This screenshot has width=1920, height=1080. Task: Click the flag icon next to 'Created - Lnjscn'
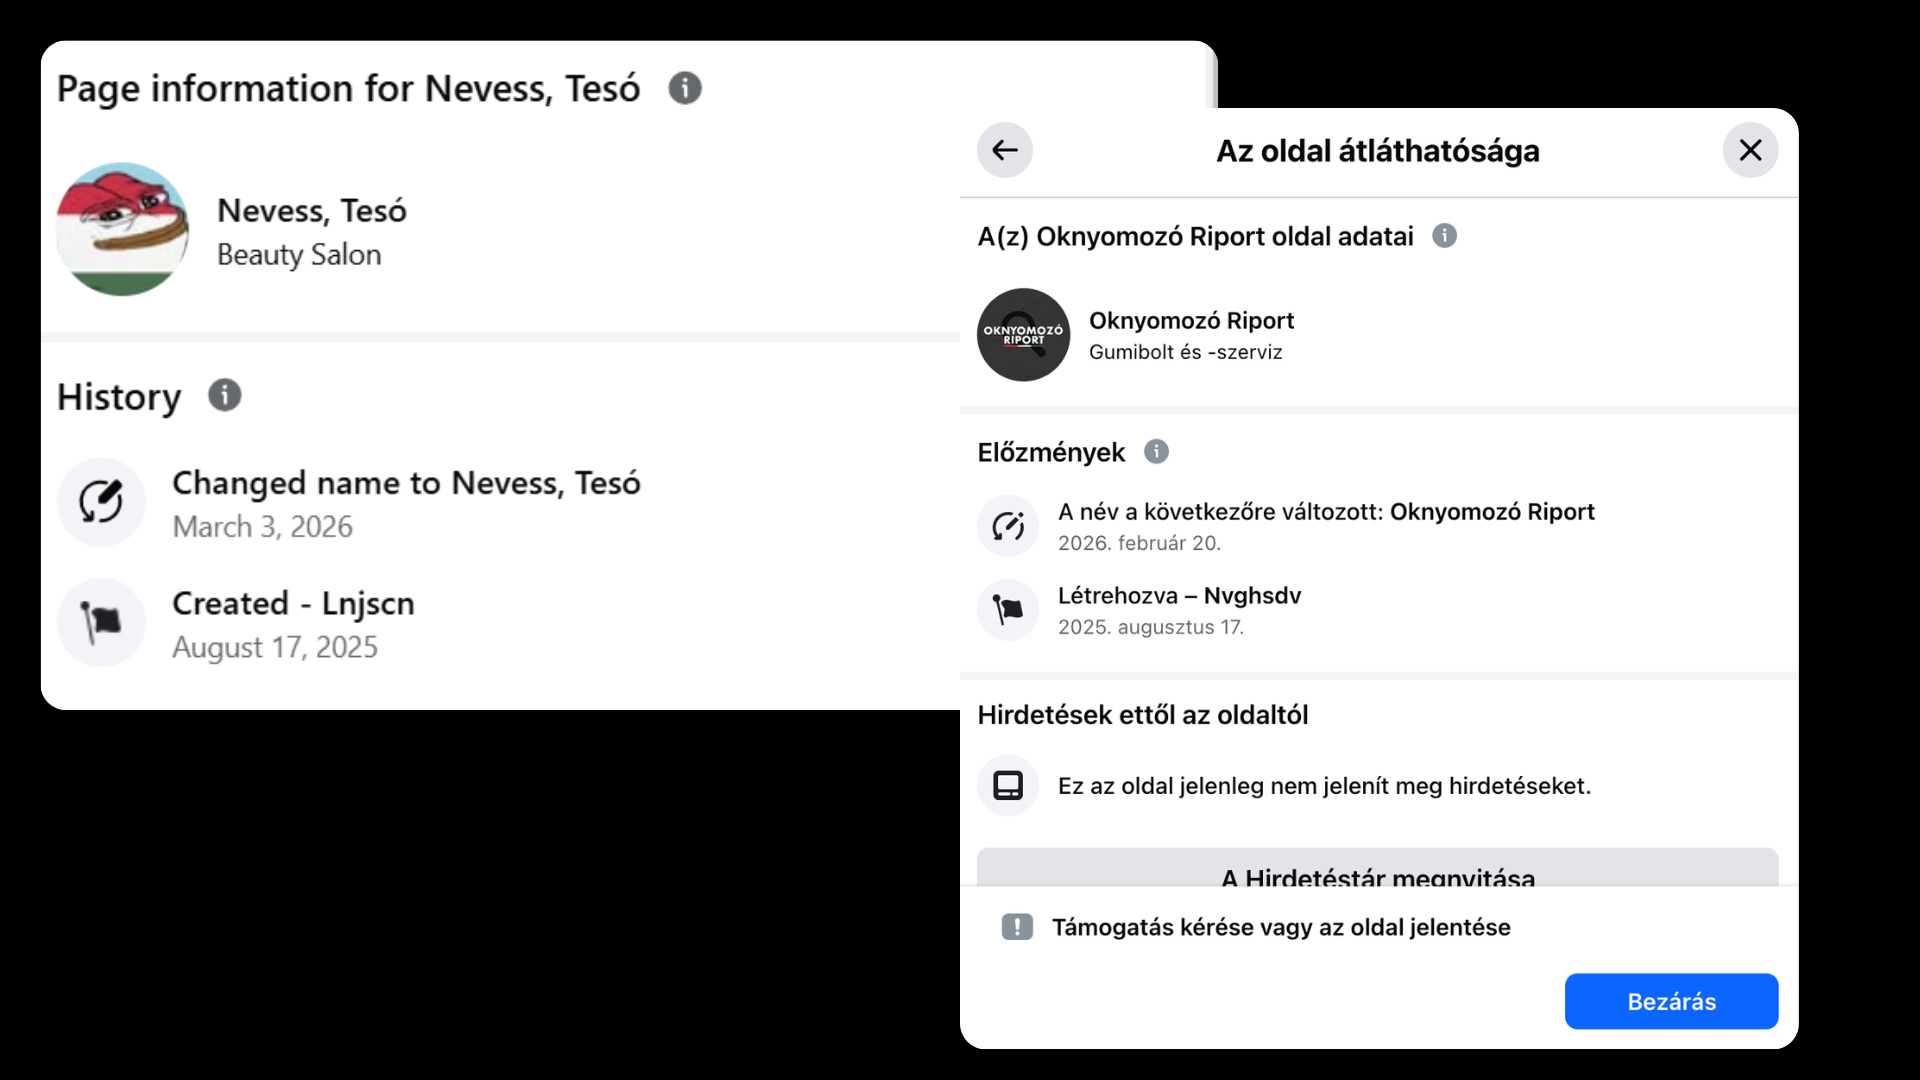click(x=101, y=622)
